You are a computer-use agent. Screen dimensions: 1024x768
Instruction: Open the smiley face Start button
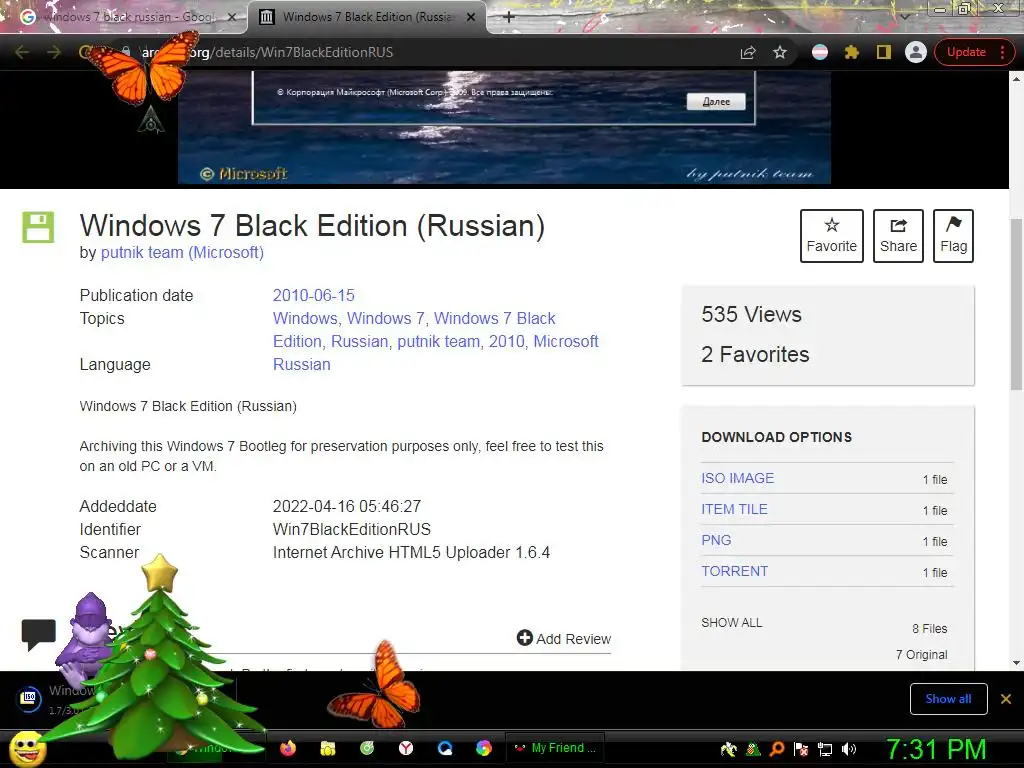tap(27, 748)
